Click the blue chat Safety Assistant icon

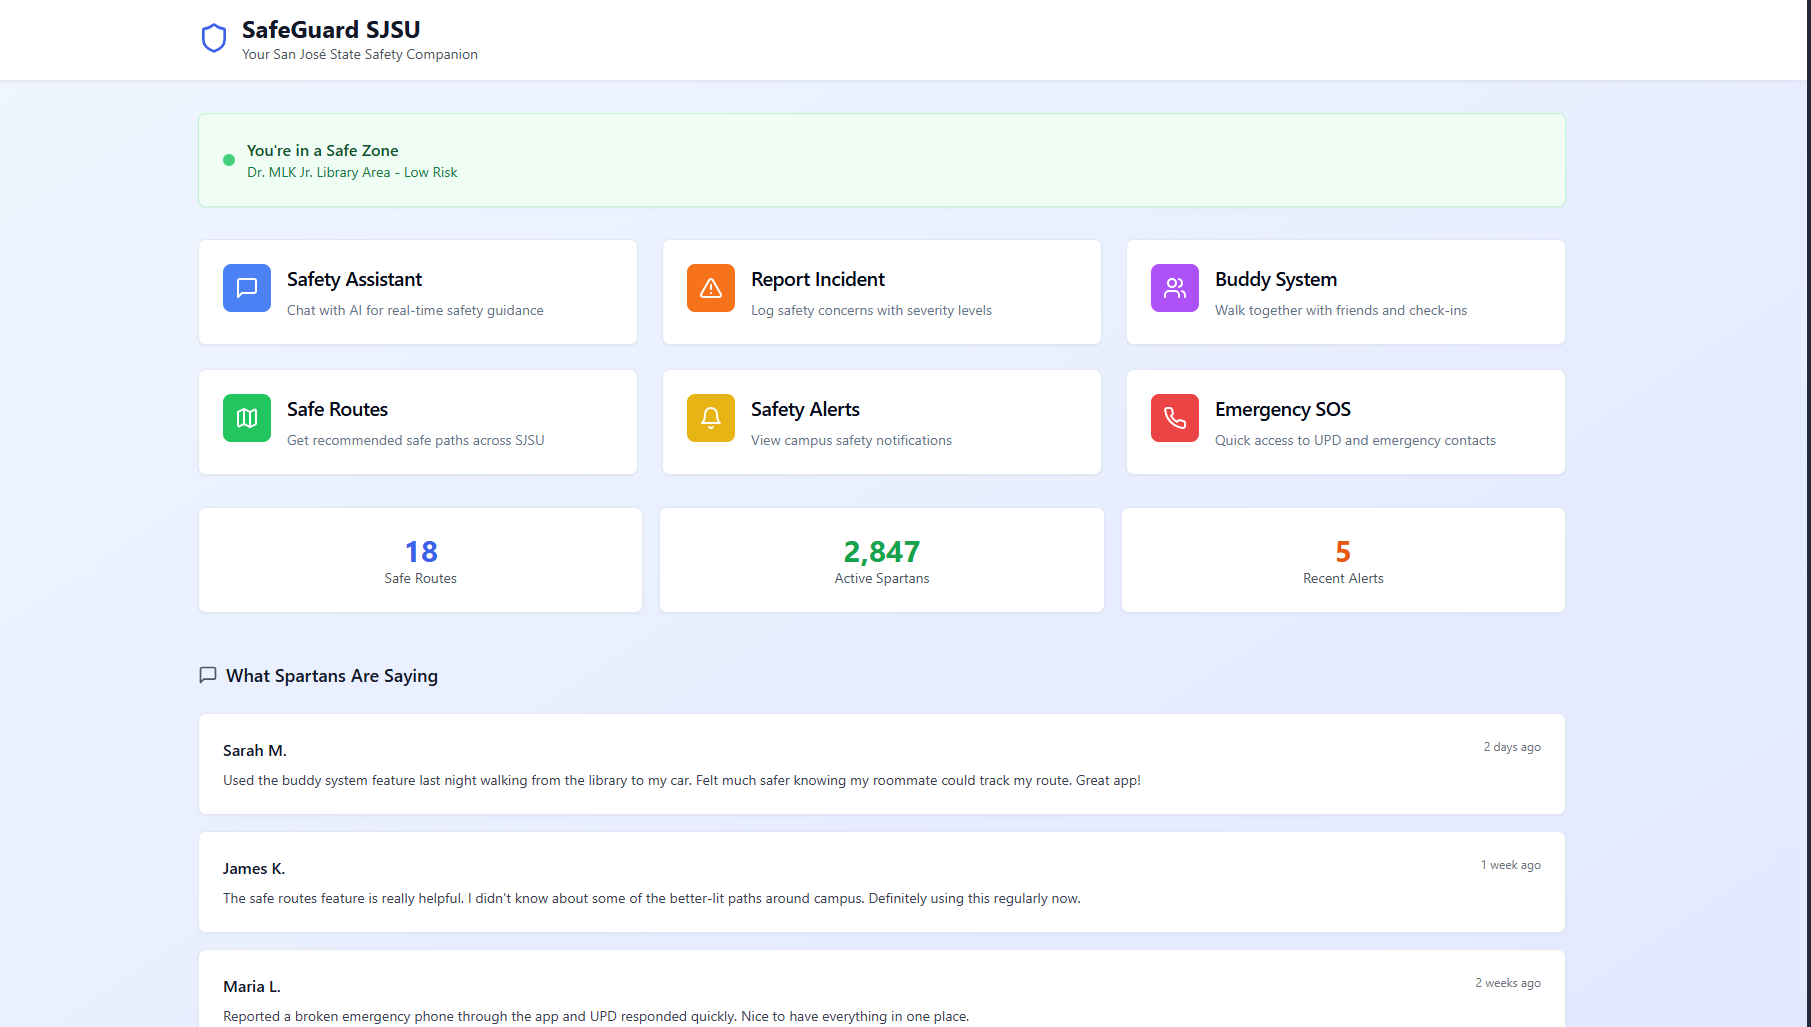click(247, 288)
